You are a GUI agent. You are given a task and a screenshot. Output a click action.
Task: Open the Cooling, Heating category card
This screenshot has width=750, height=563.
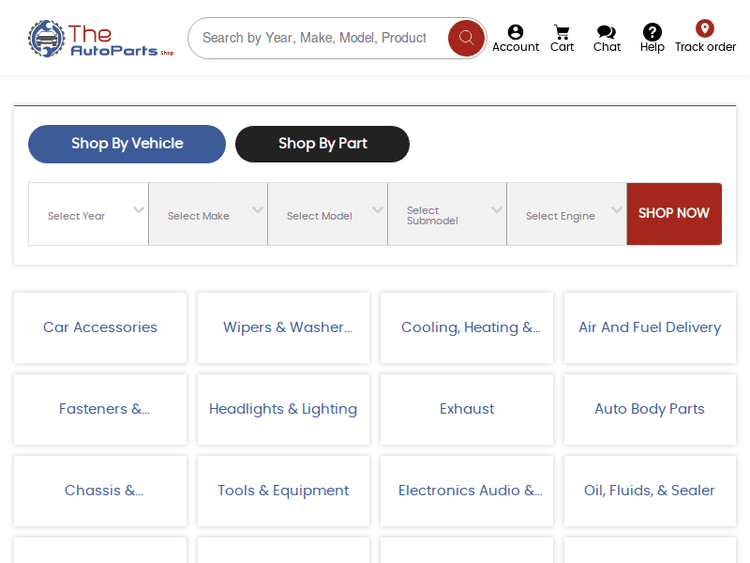click(467, 328)
